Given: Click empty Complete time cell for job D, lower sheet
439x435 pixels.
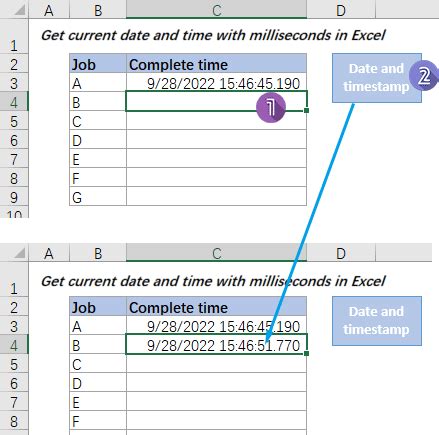Looking at the screenshot, I should pos(216,382).
